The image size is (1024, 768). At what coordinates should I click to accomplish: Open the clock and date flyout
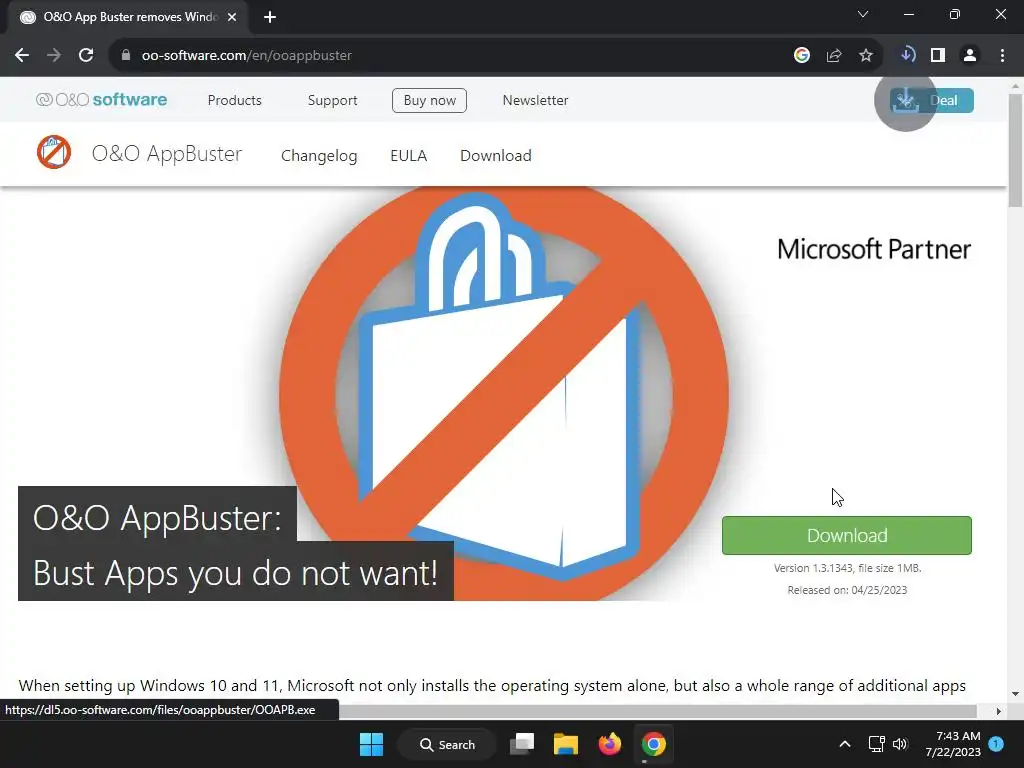[x=953, y=744]
